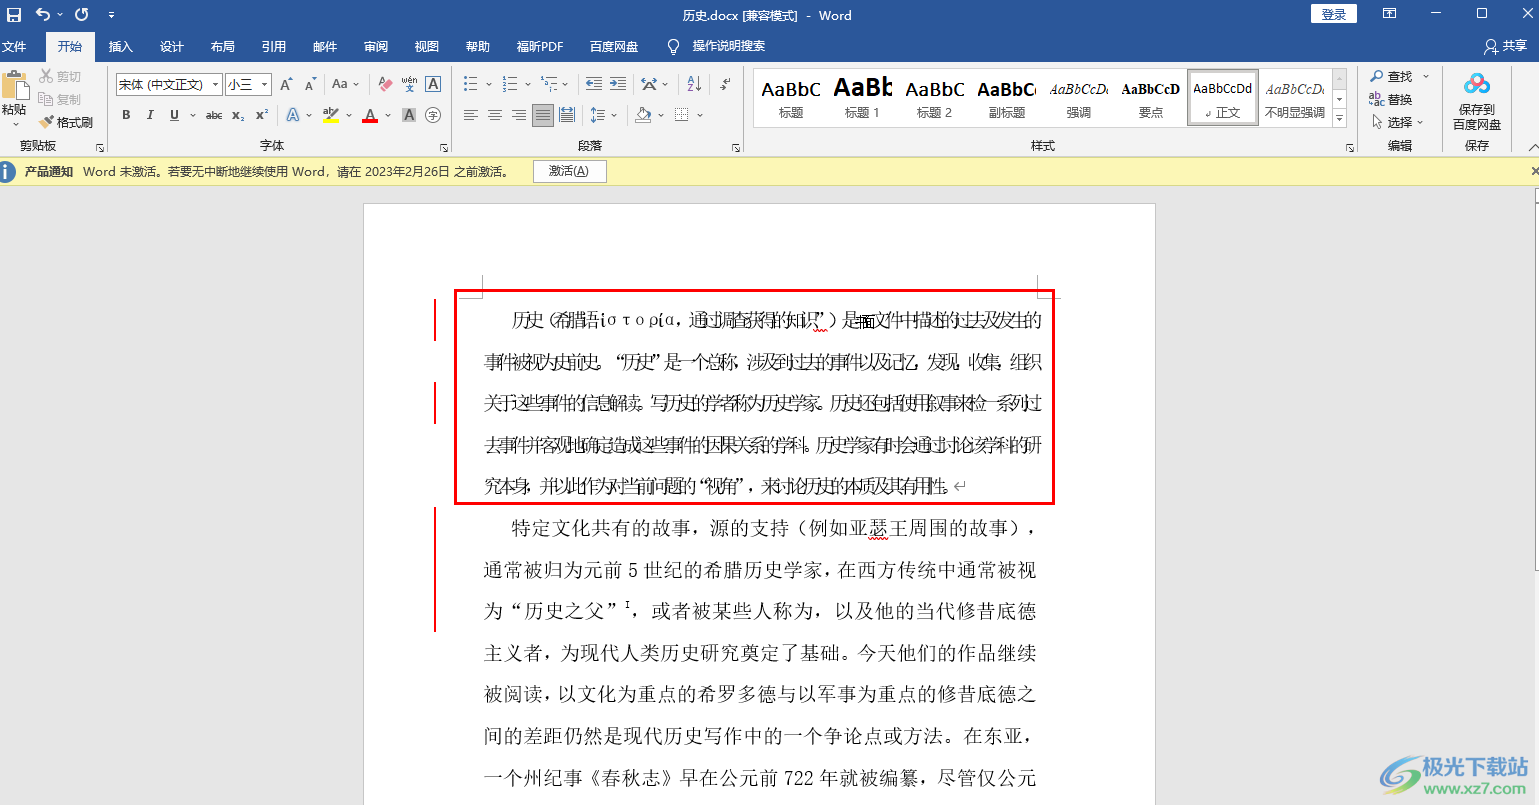1539x805 pixels.
Task: Switch to the 引用 tab
Action: (274, 47)
